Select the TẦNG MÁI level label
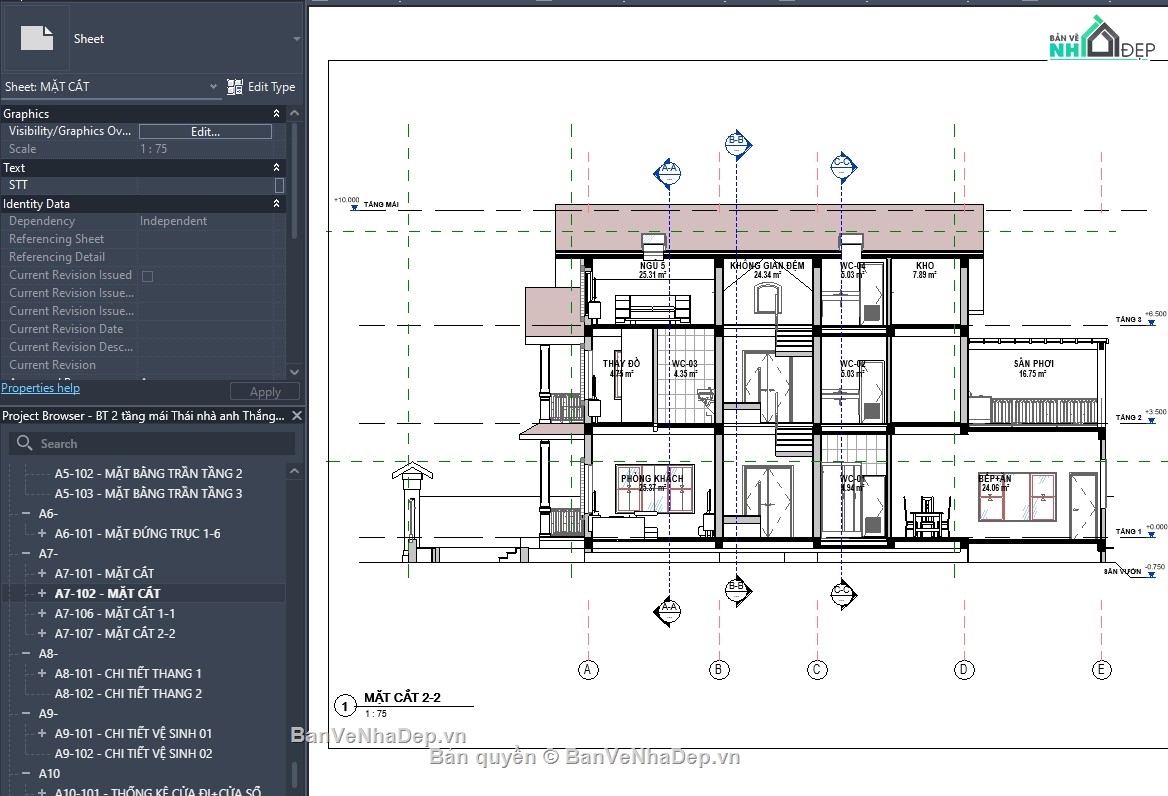The width and height of the screenshot is (1168, 796). (x=381, y=204)
